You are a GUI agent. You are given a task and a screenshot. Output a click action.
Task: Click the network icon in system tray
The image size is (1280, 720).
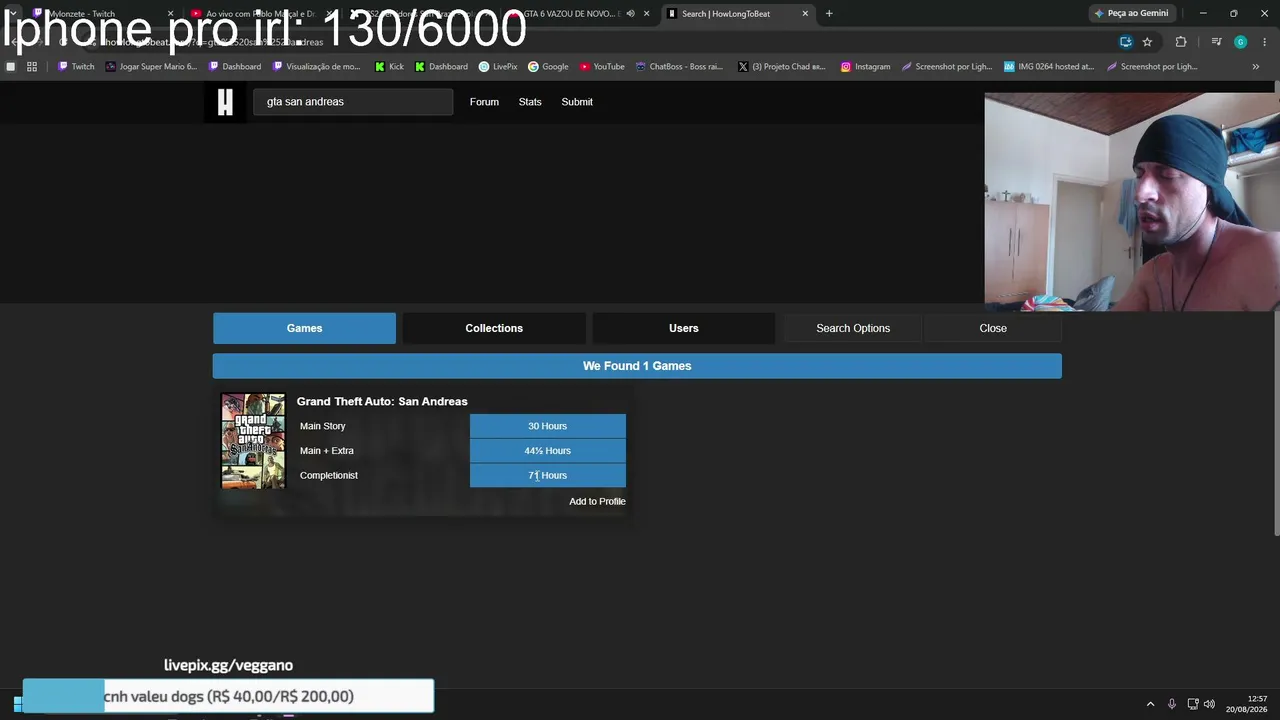[1193, 704]
